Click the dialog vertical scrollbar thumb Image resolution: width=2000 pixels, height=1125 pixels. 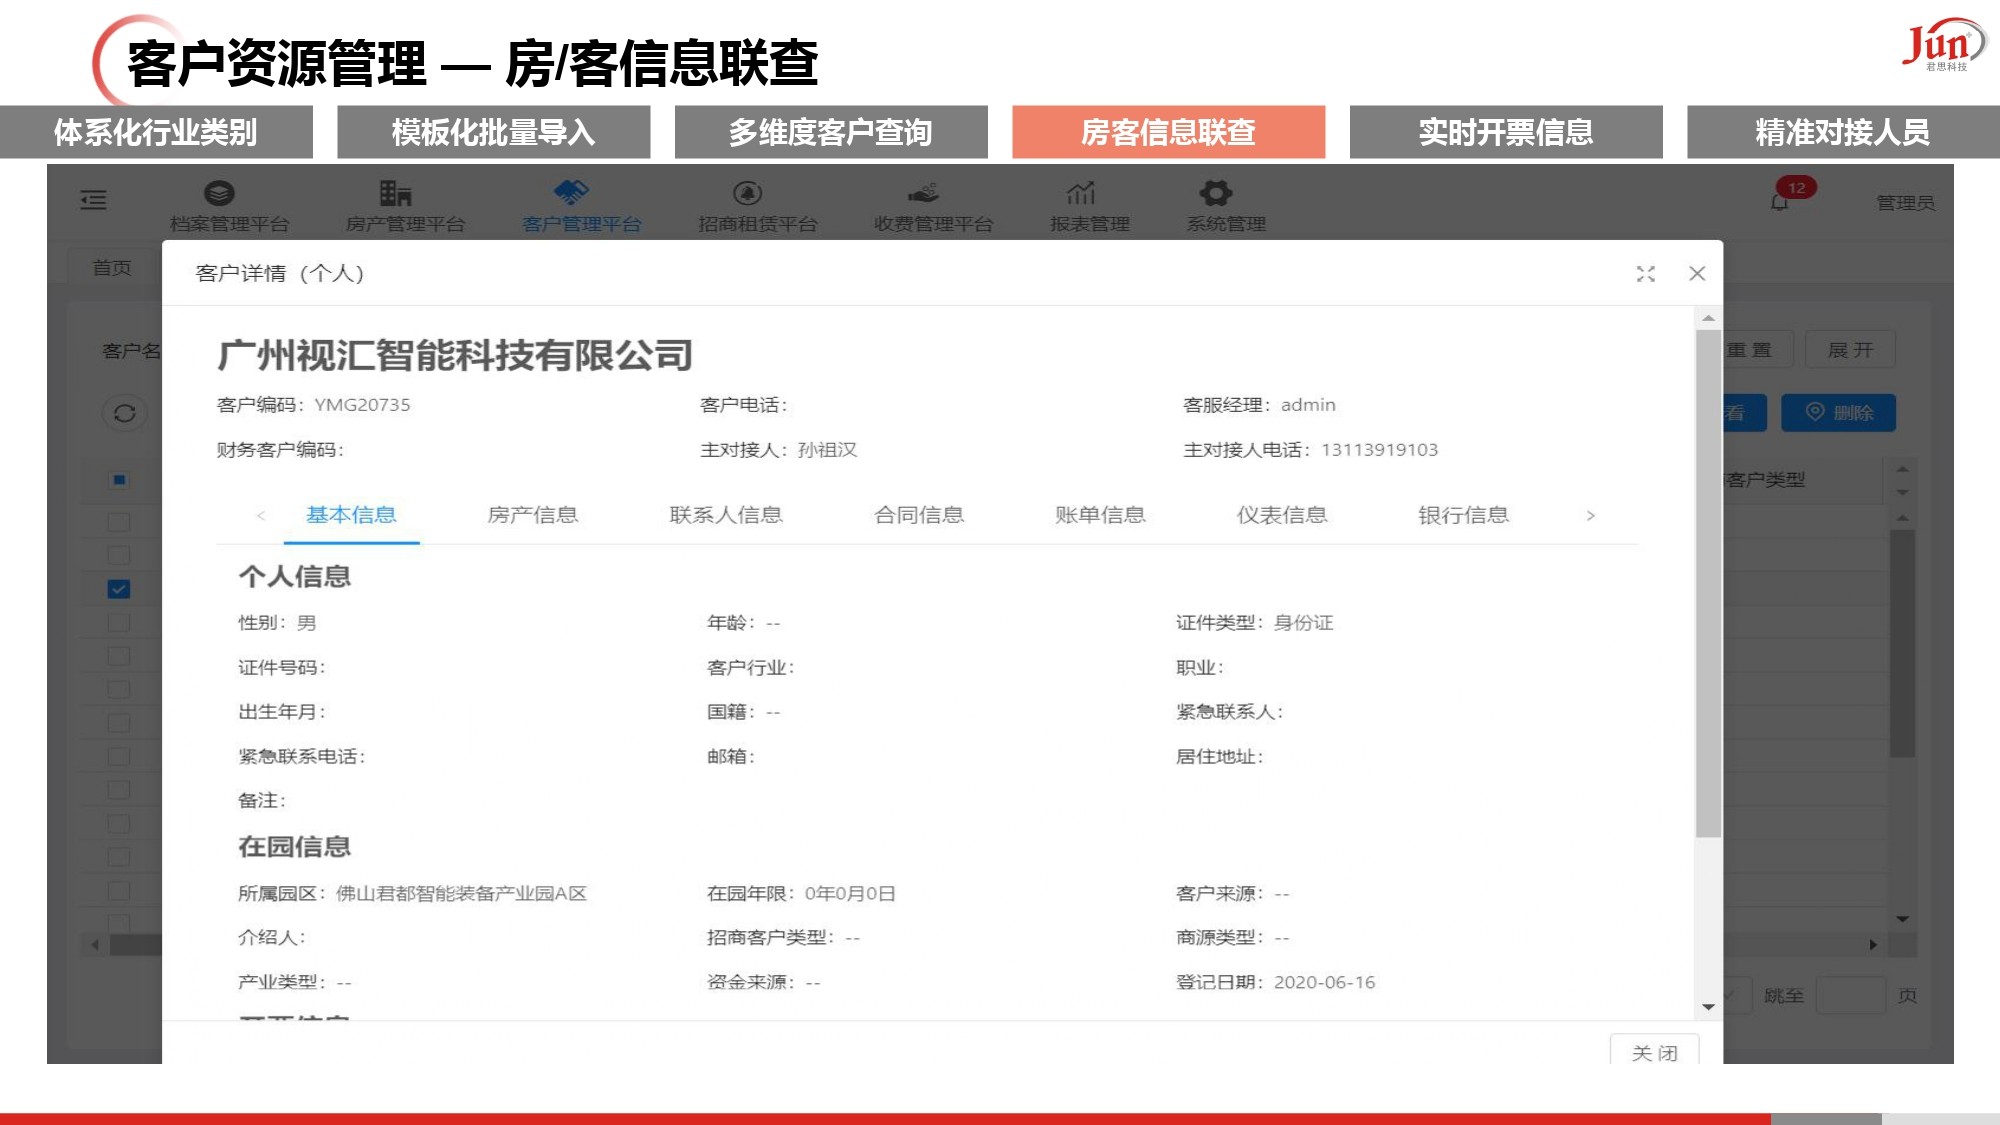coord(1708,585)
